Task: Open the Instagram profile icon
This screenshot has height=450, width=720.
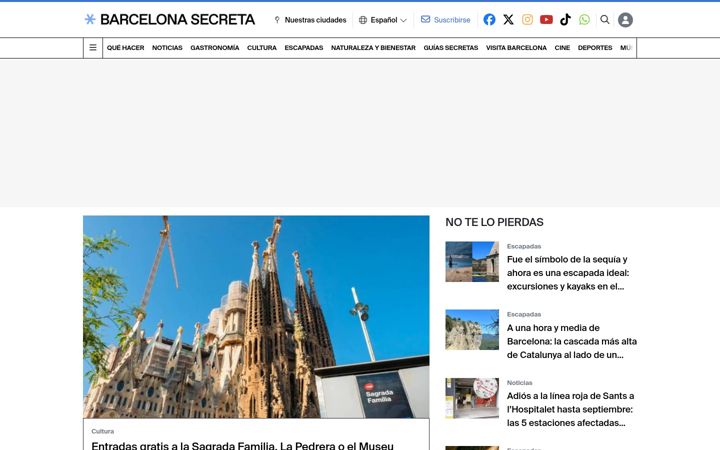Action: (x=527, y=20)
